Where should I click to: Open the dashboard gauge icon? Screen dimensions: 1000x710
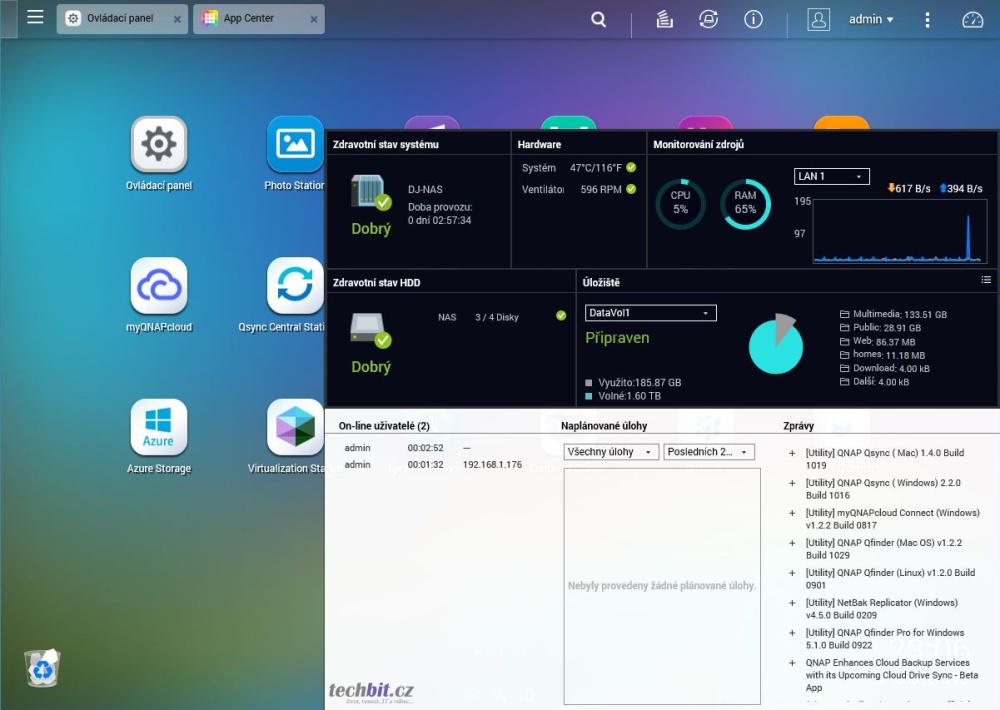tap(972, 19)
